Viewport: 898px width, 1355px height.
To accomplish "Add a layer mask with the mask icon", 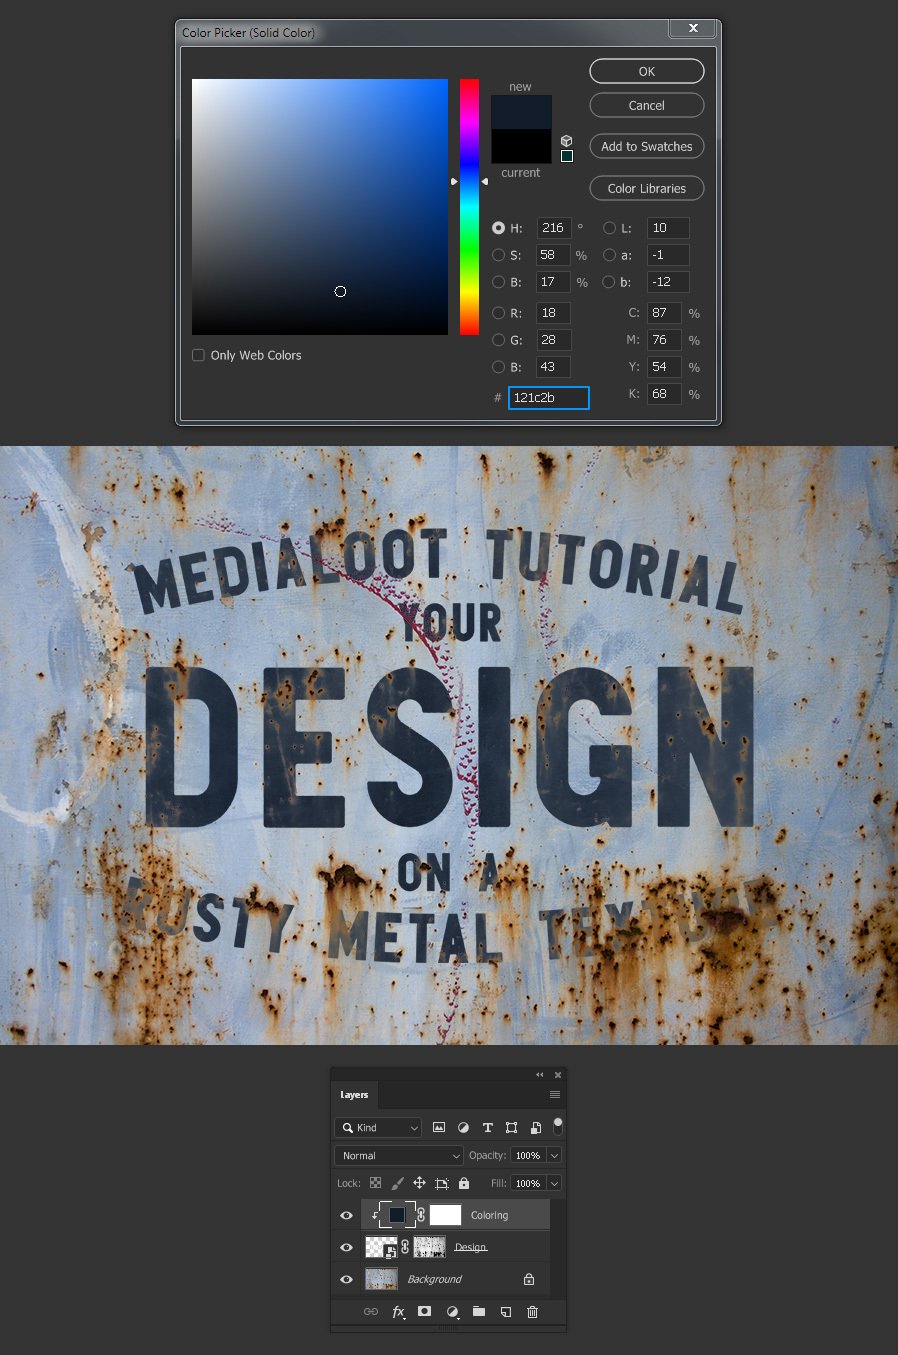I will click(x=425, y=1312).
